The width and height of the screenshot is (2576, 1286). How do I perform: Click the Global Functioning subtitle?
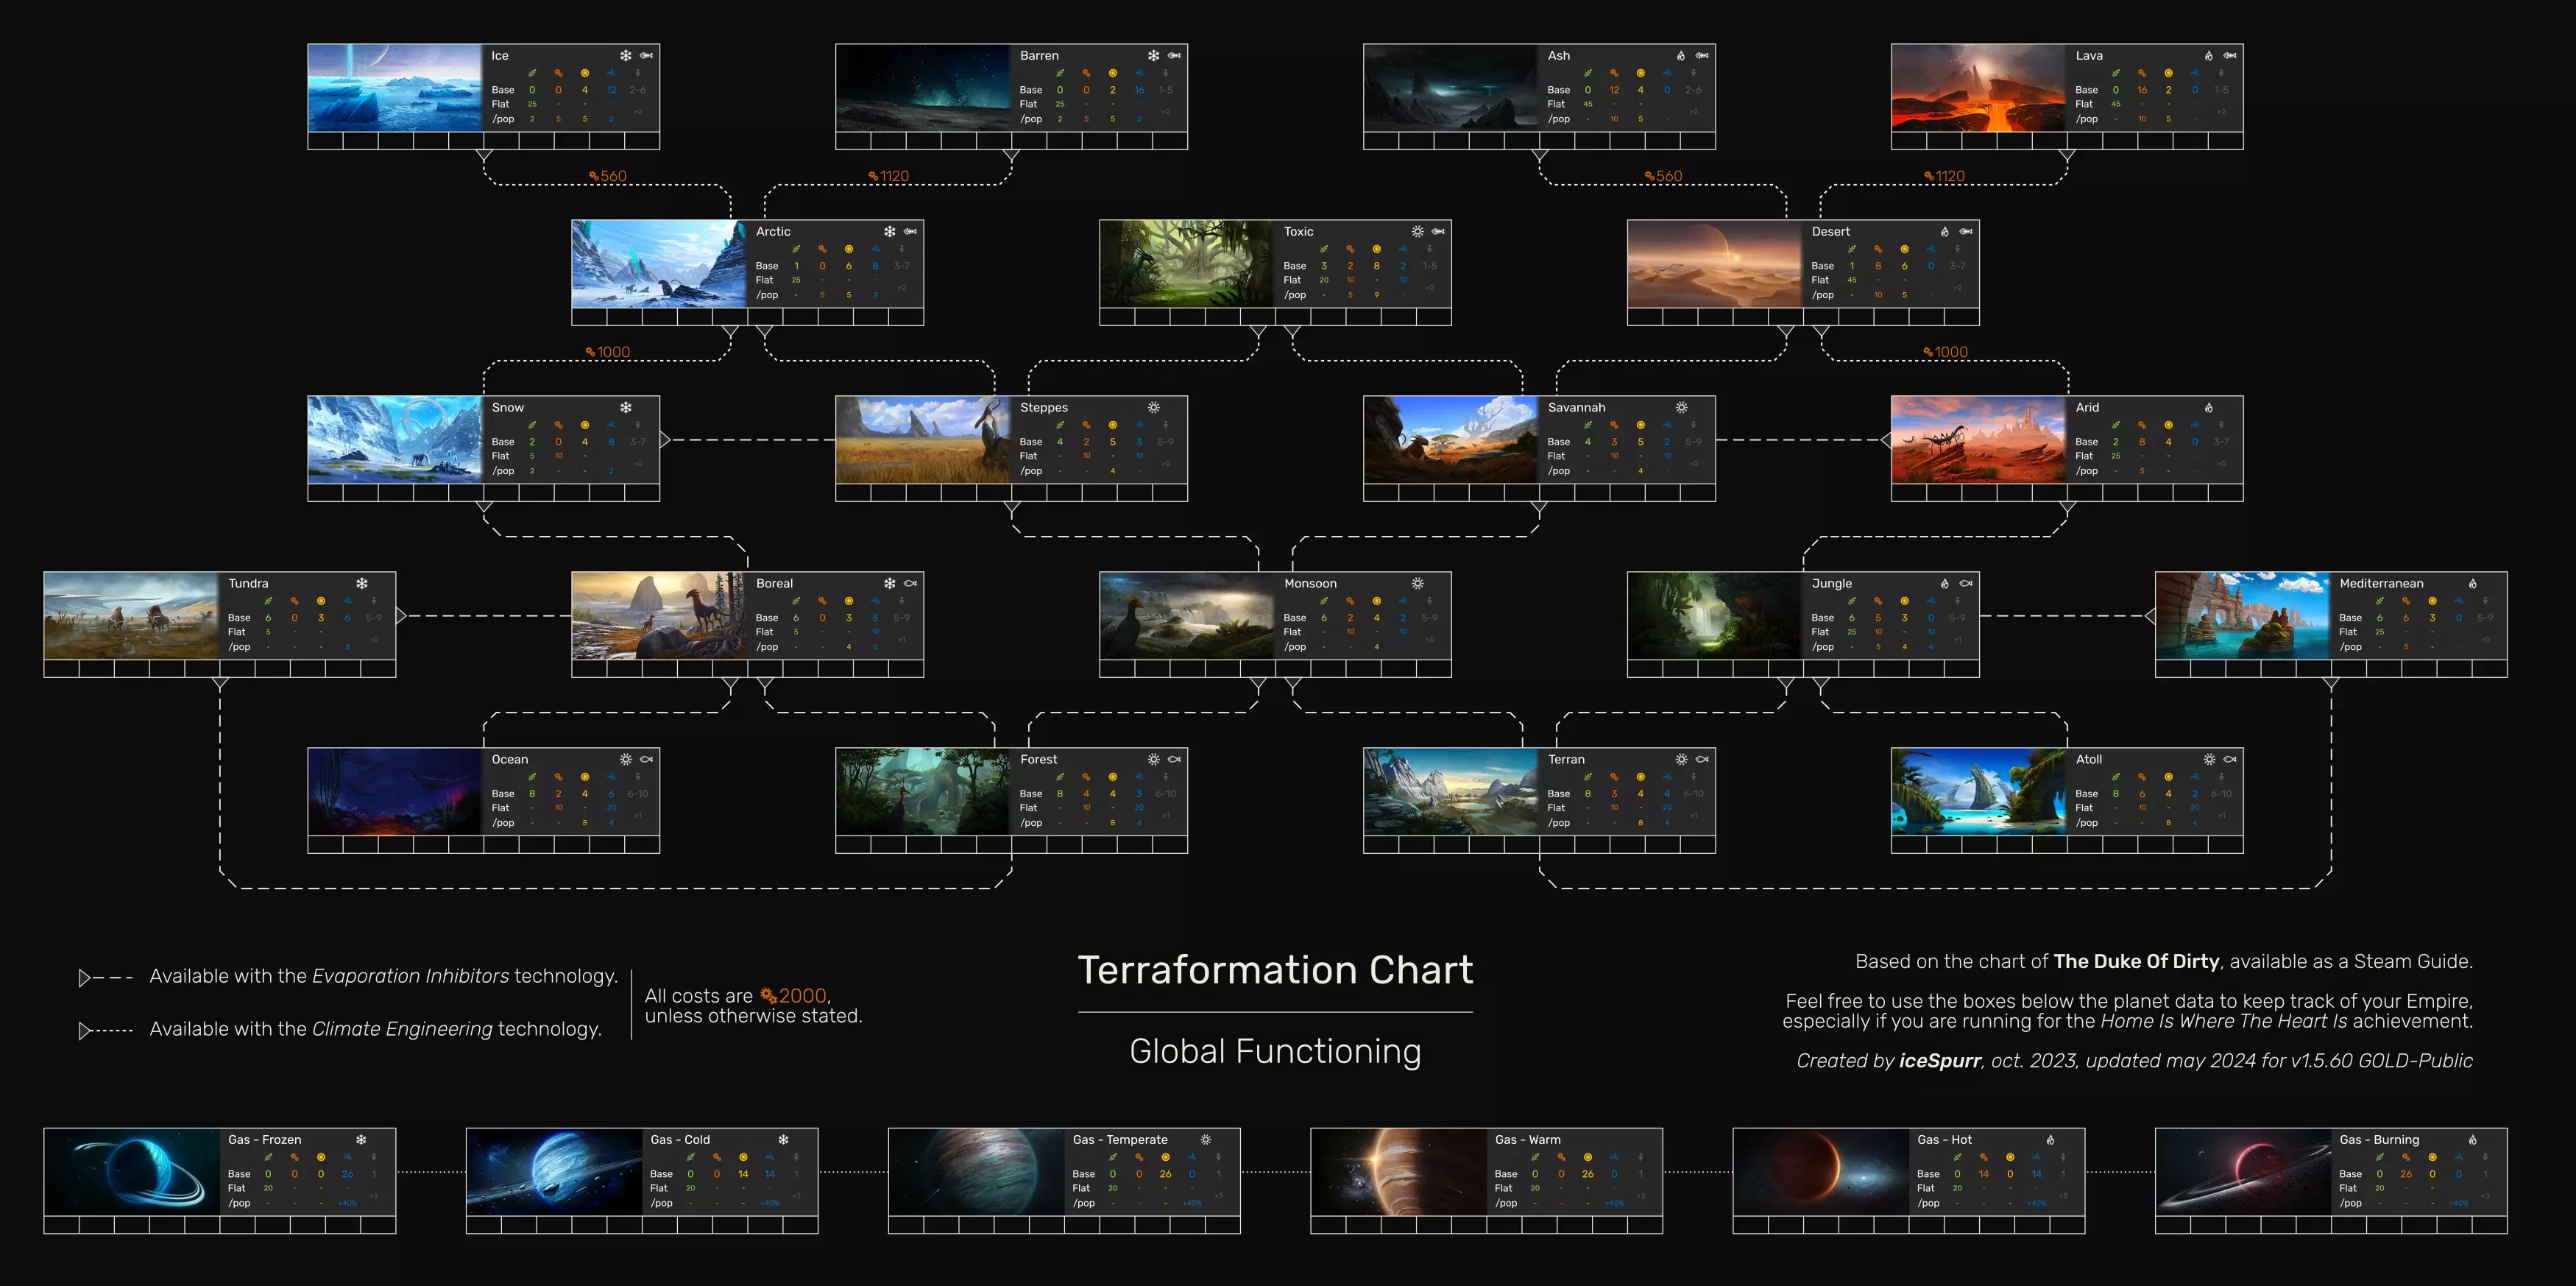point(1275,1051)
